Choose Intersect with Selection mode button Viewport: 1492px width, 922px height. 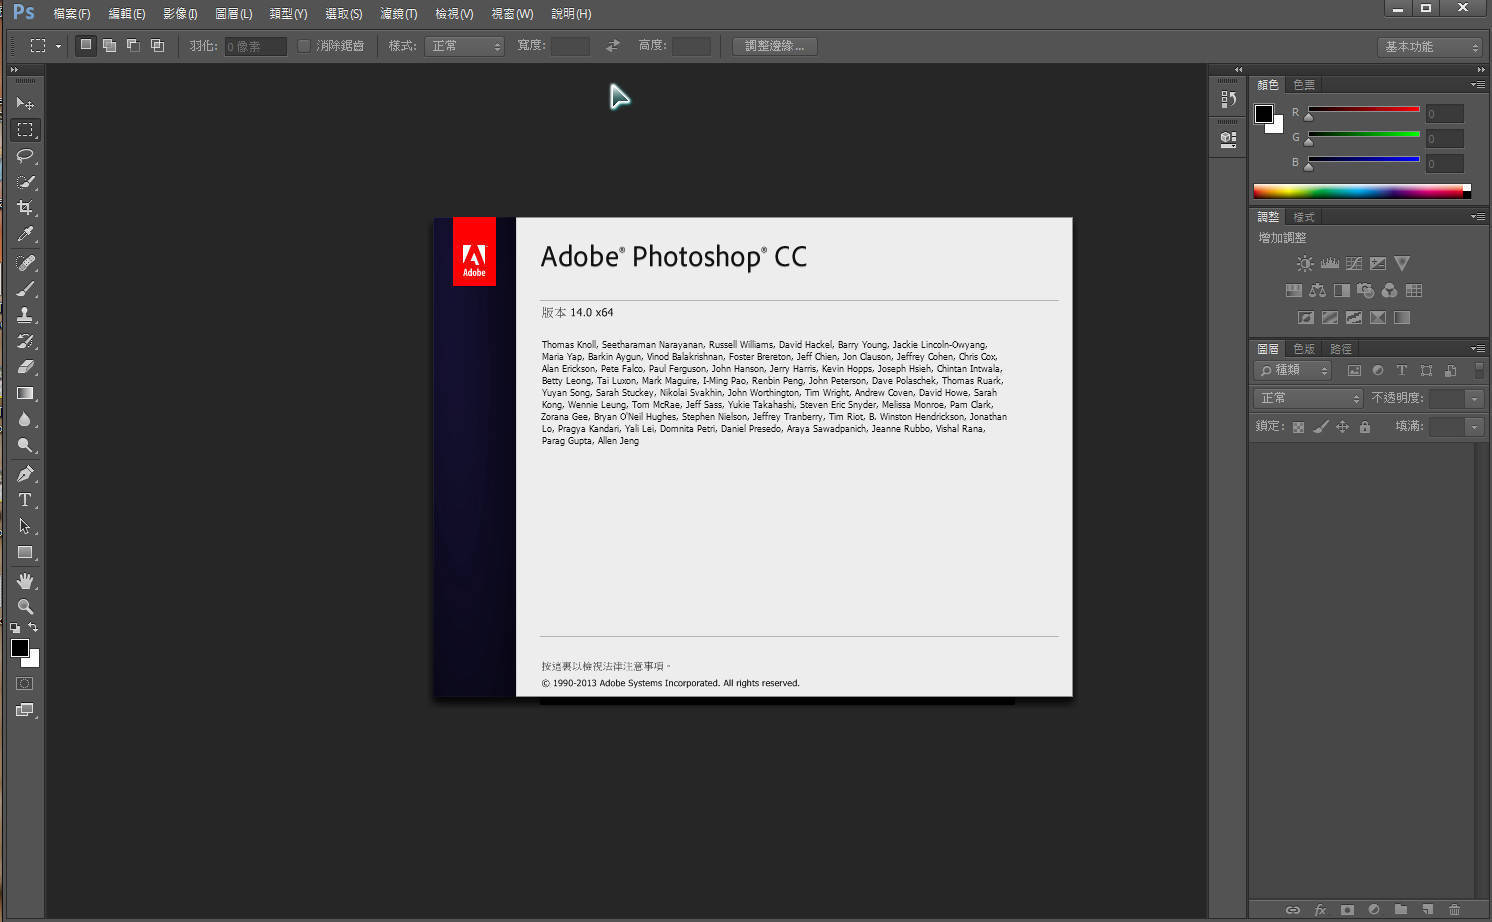click(x=157, y=46)
